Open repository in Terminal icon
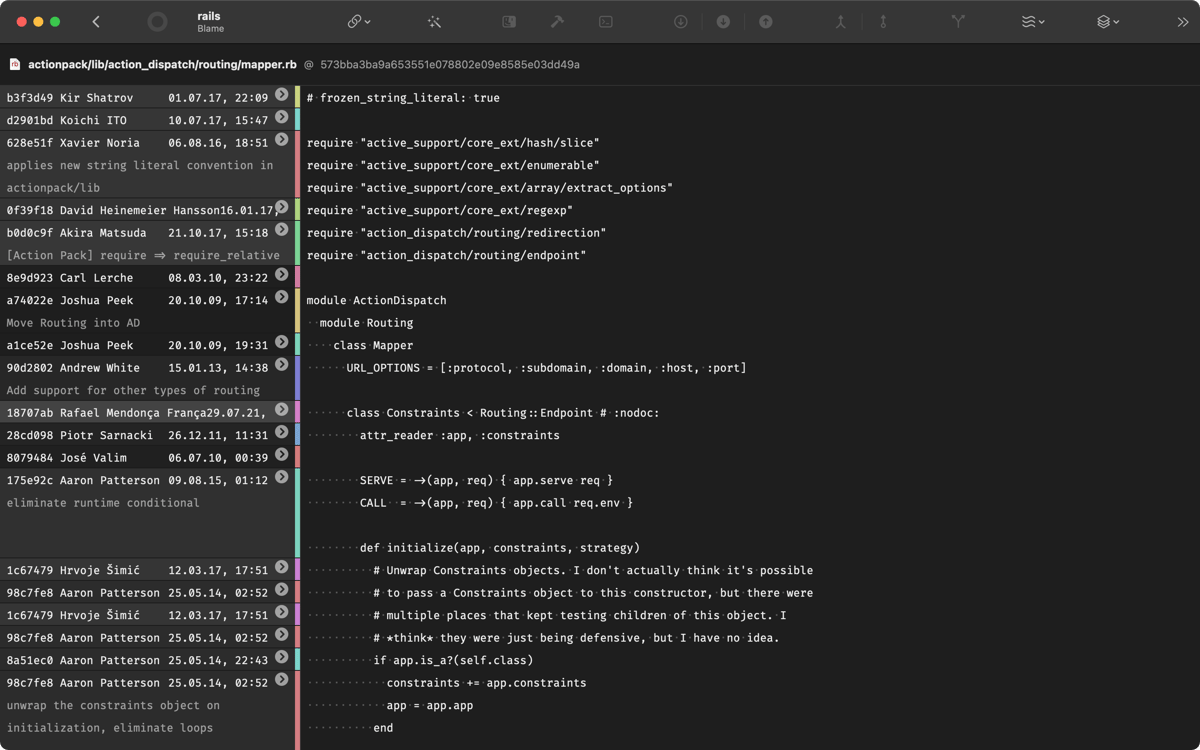 605,22
